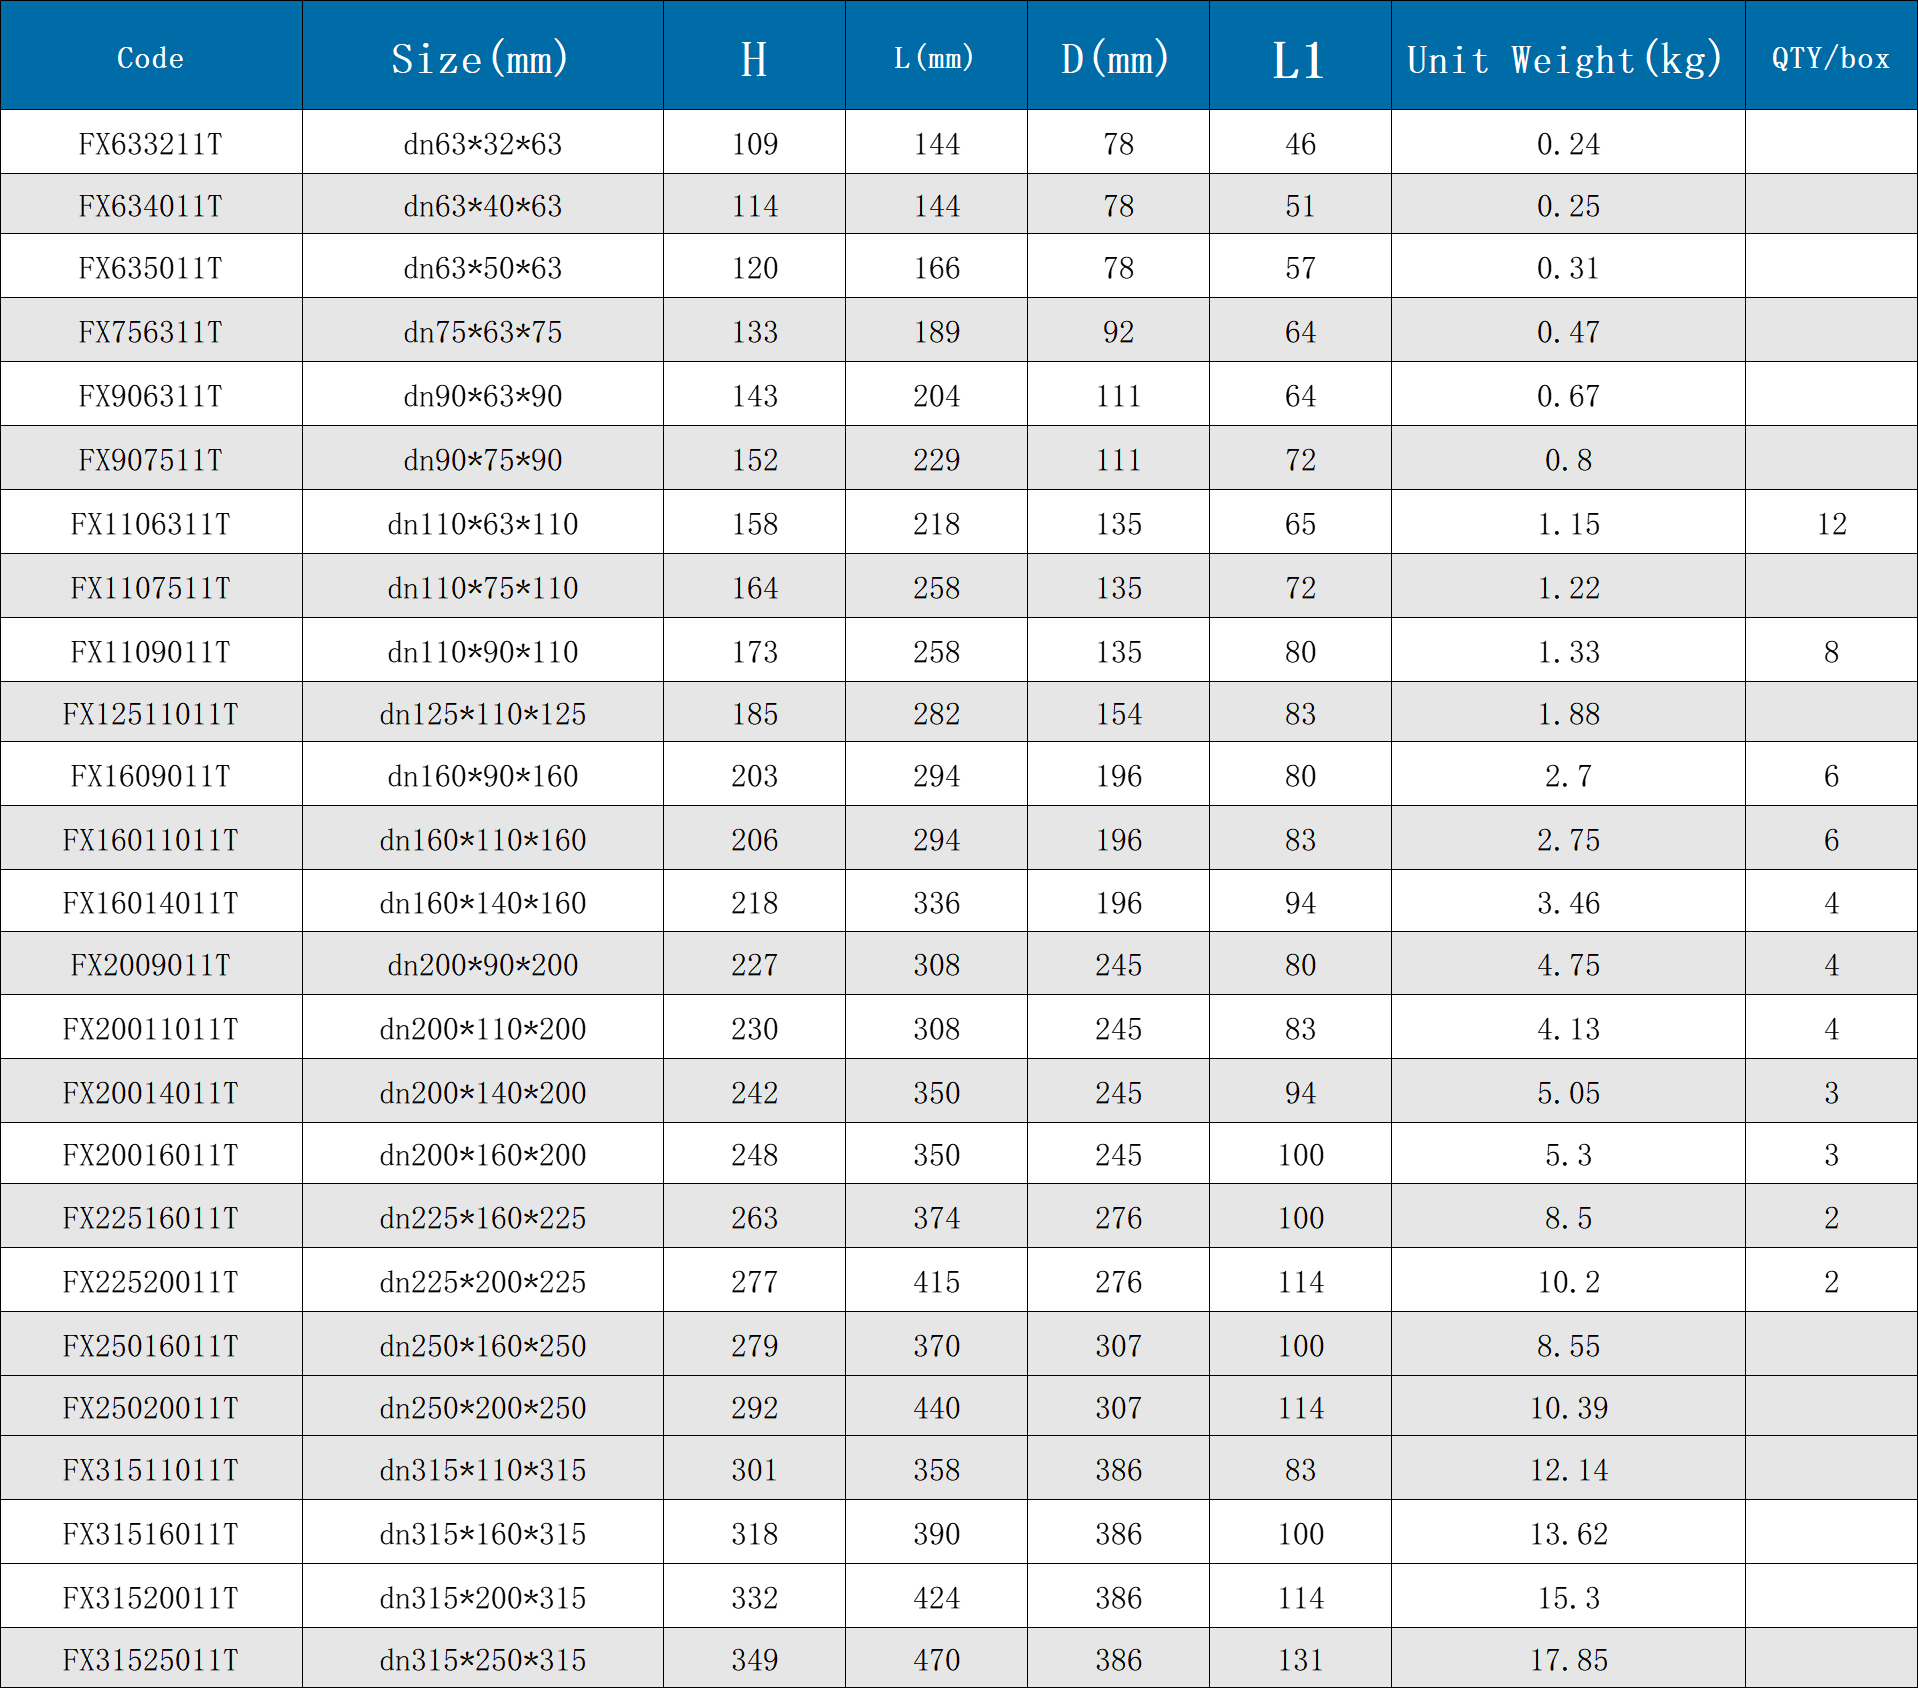Viewport: 1918px width, 1688px height.
Task: Select the dn110*90*110 size cell
Action: click(x=482, y=652)
